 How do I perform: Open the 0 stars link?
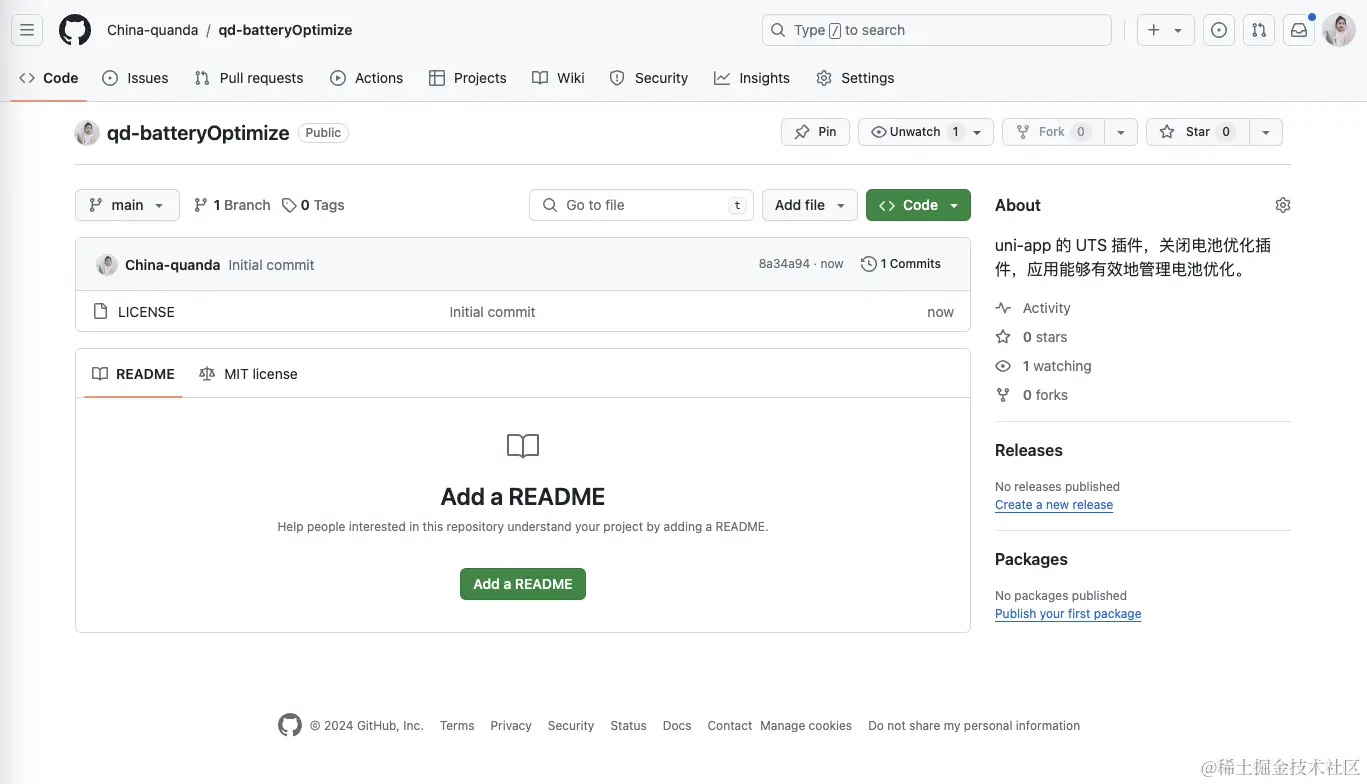1044,337
